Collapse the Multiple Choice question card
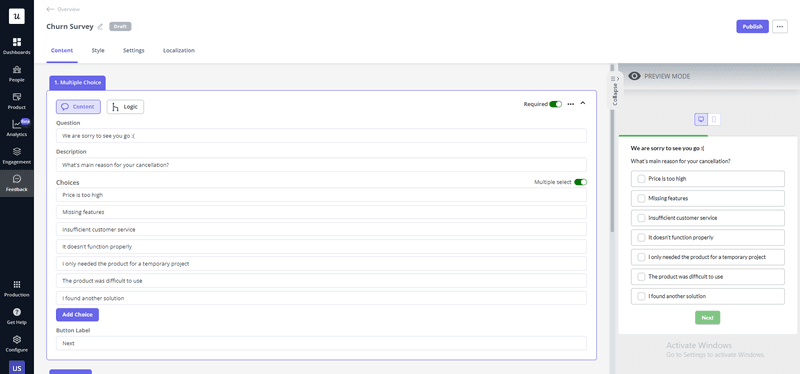The image size is (800, 374). (x=583, y=104)
